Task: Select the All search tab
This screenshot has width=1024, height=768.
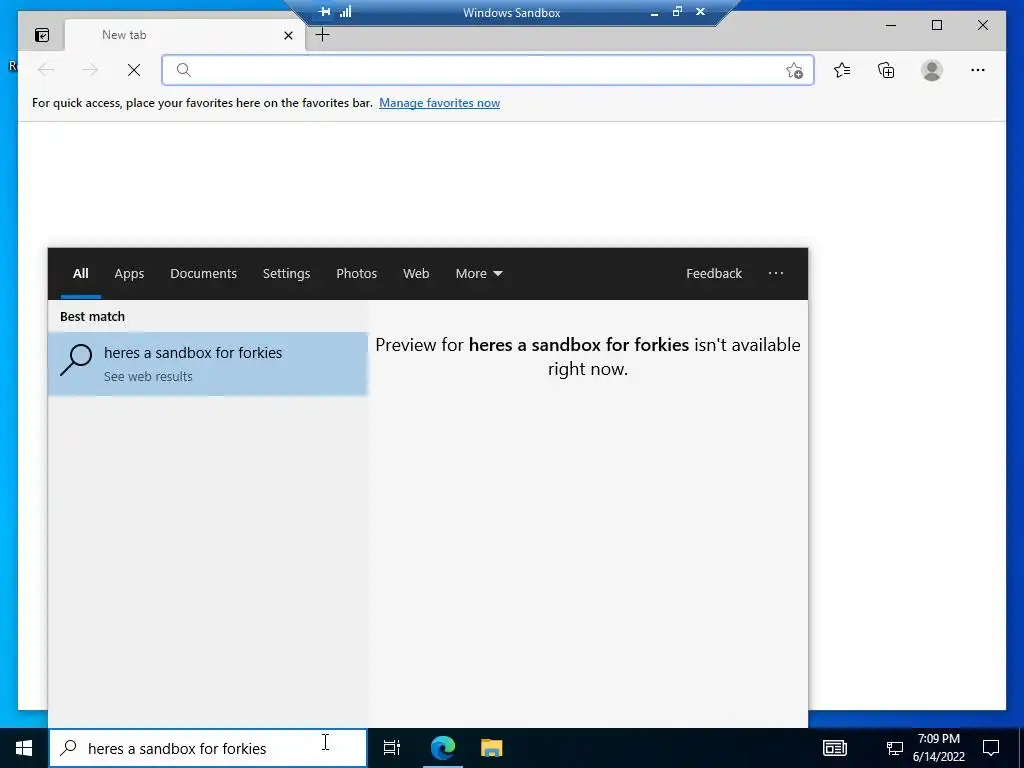Action: pyautogui.click(x=80, y=274)
